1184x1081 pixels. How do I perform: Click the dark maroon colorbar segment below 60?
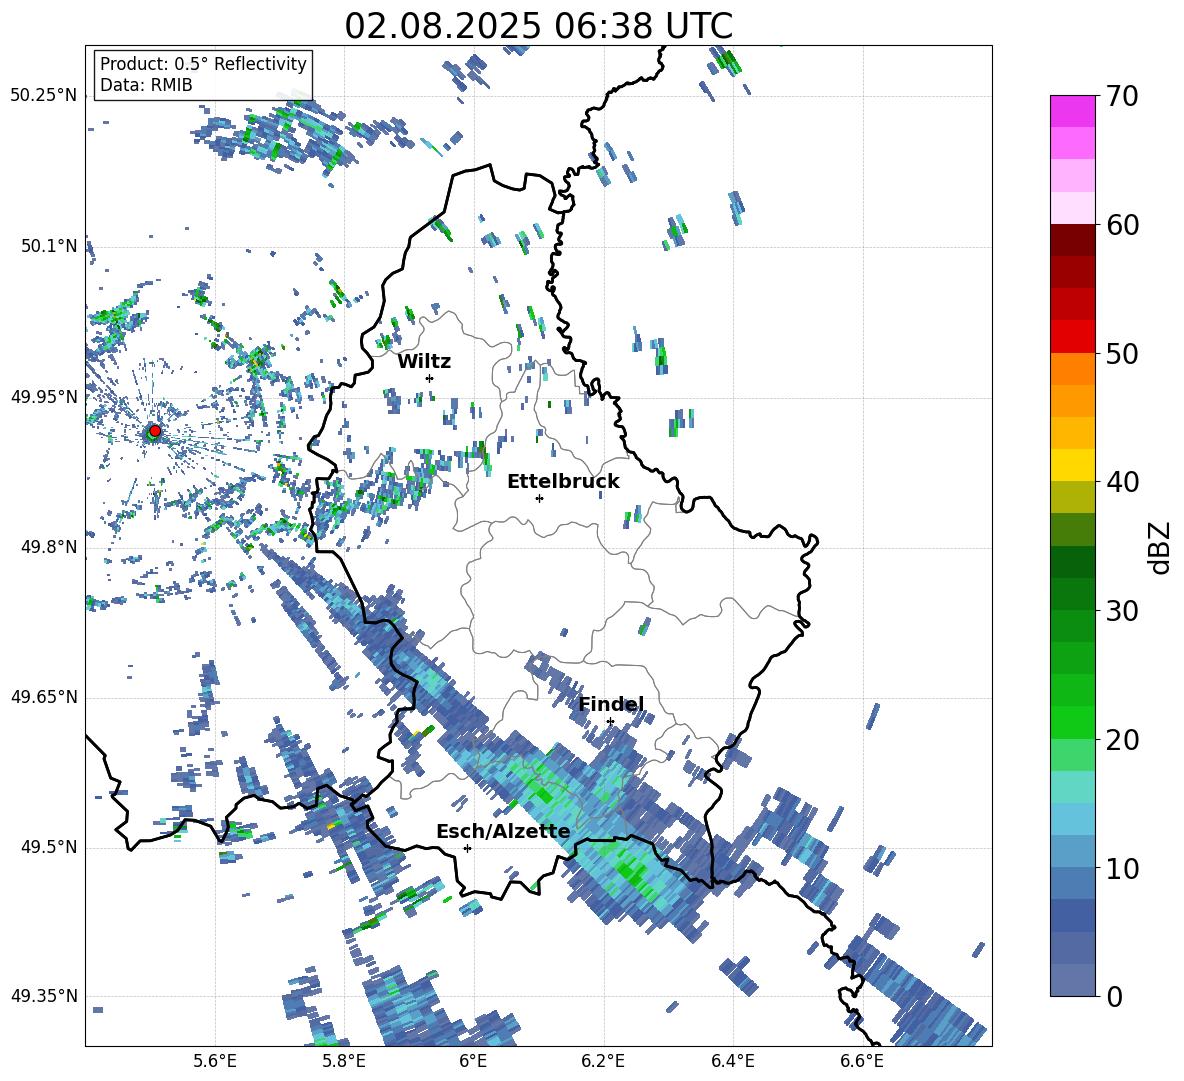pos(1072,240)
